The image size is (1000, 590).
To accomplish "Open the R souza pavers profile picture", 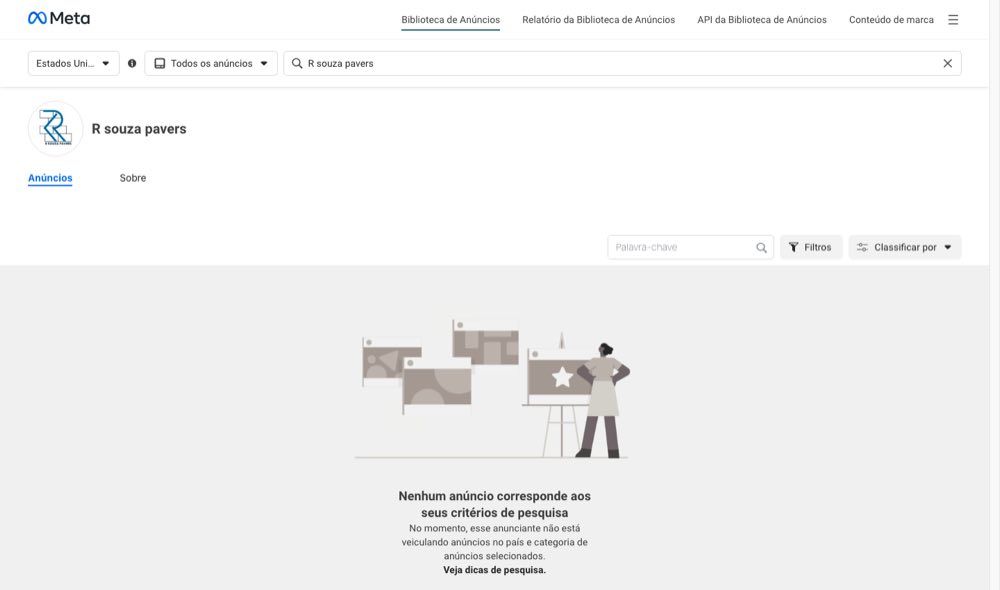I will (55, 128).
